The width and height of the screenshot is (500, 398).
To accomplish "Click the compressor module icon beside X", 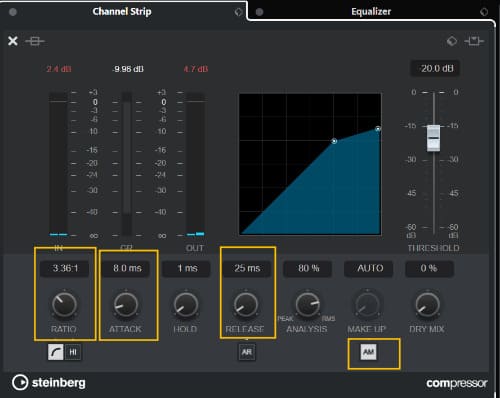I will click(x=35, y=41).
